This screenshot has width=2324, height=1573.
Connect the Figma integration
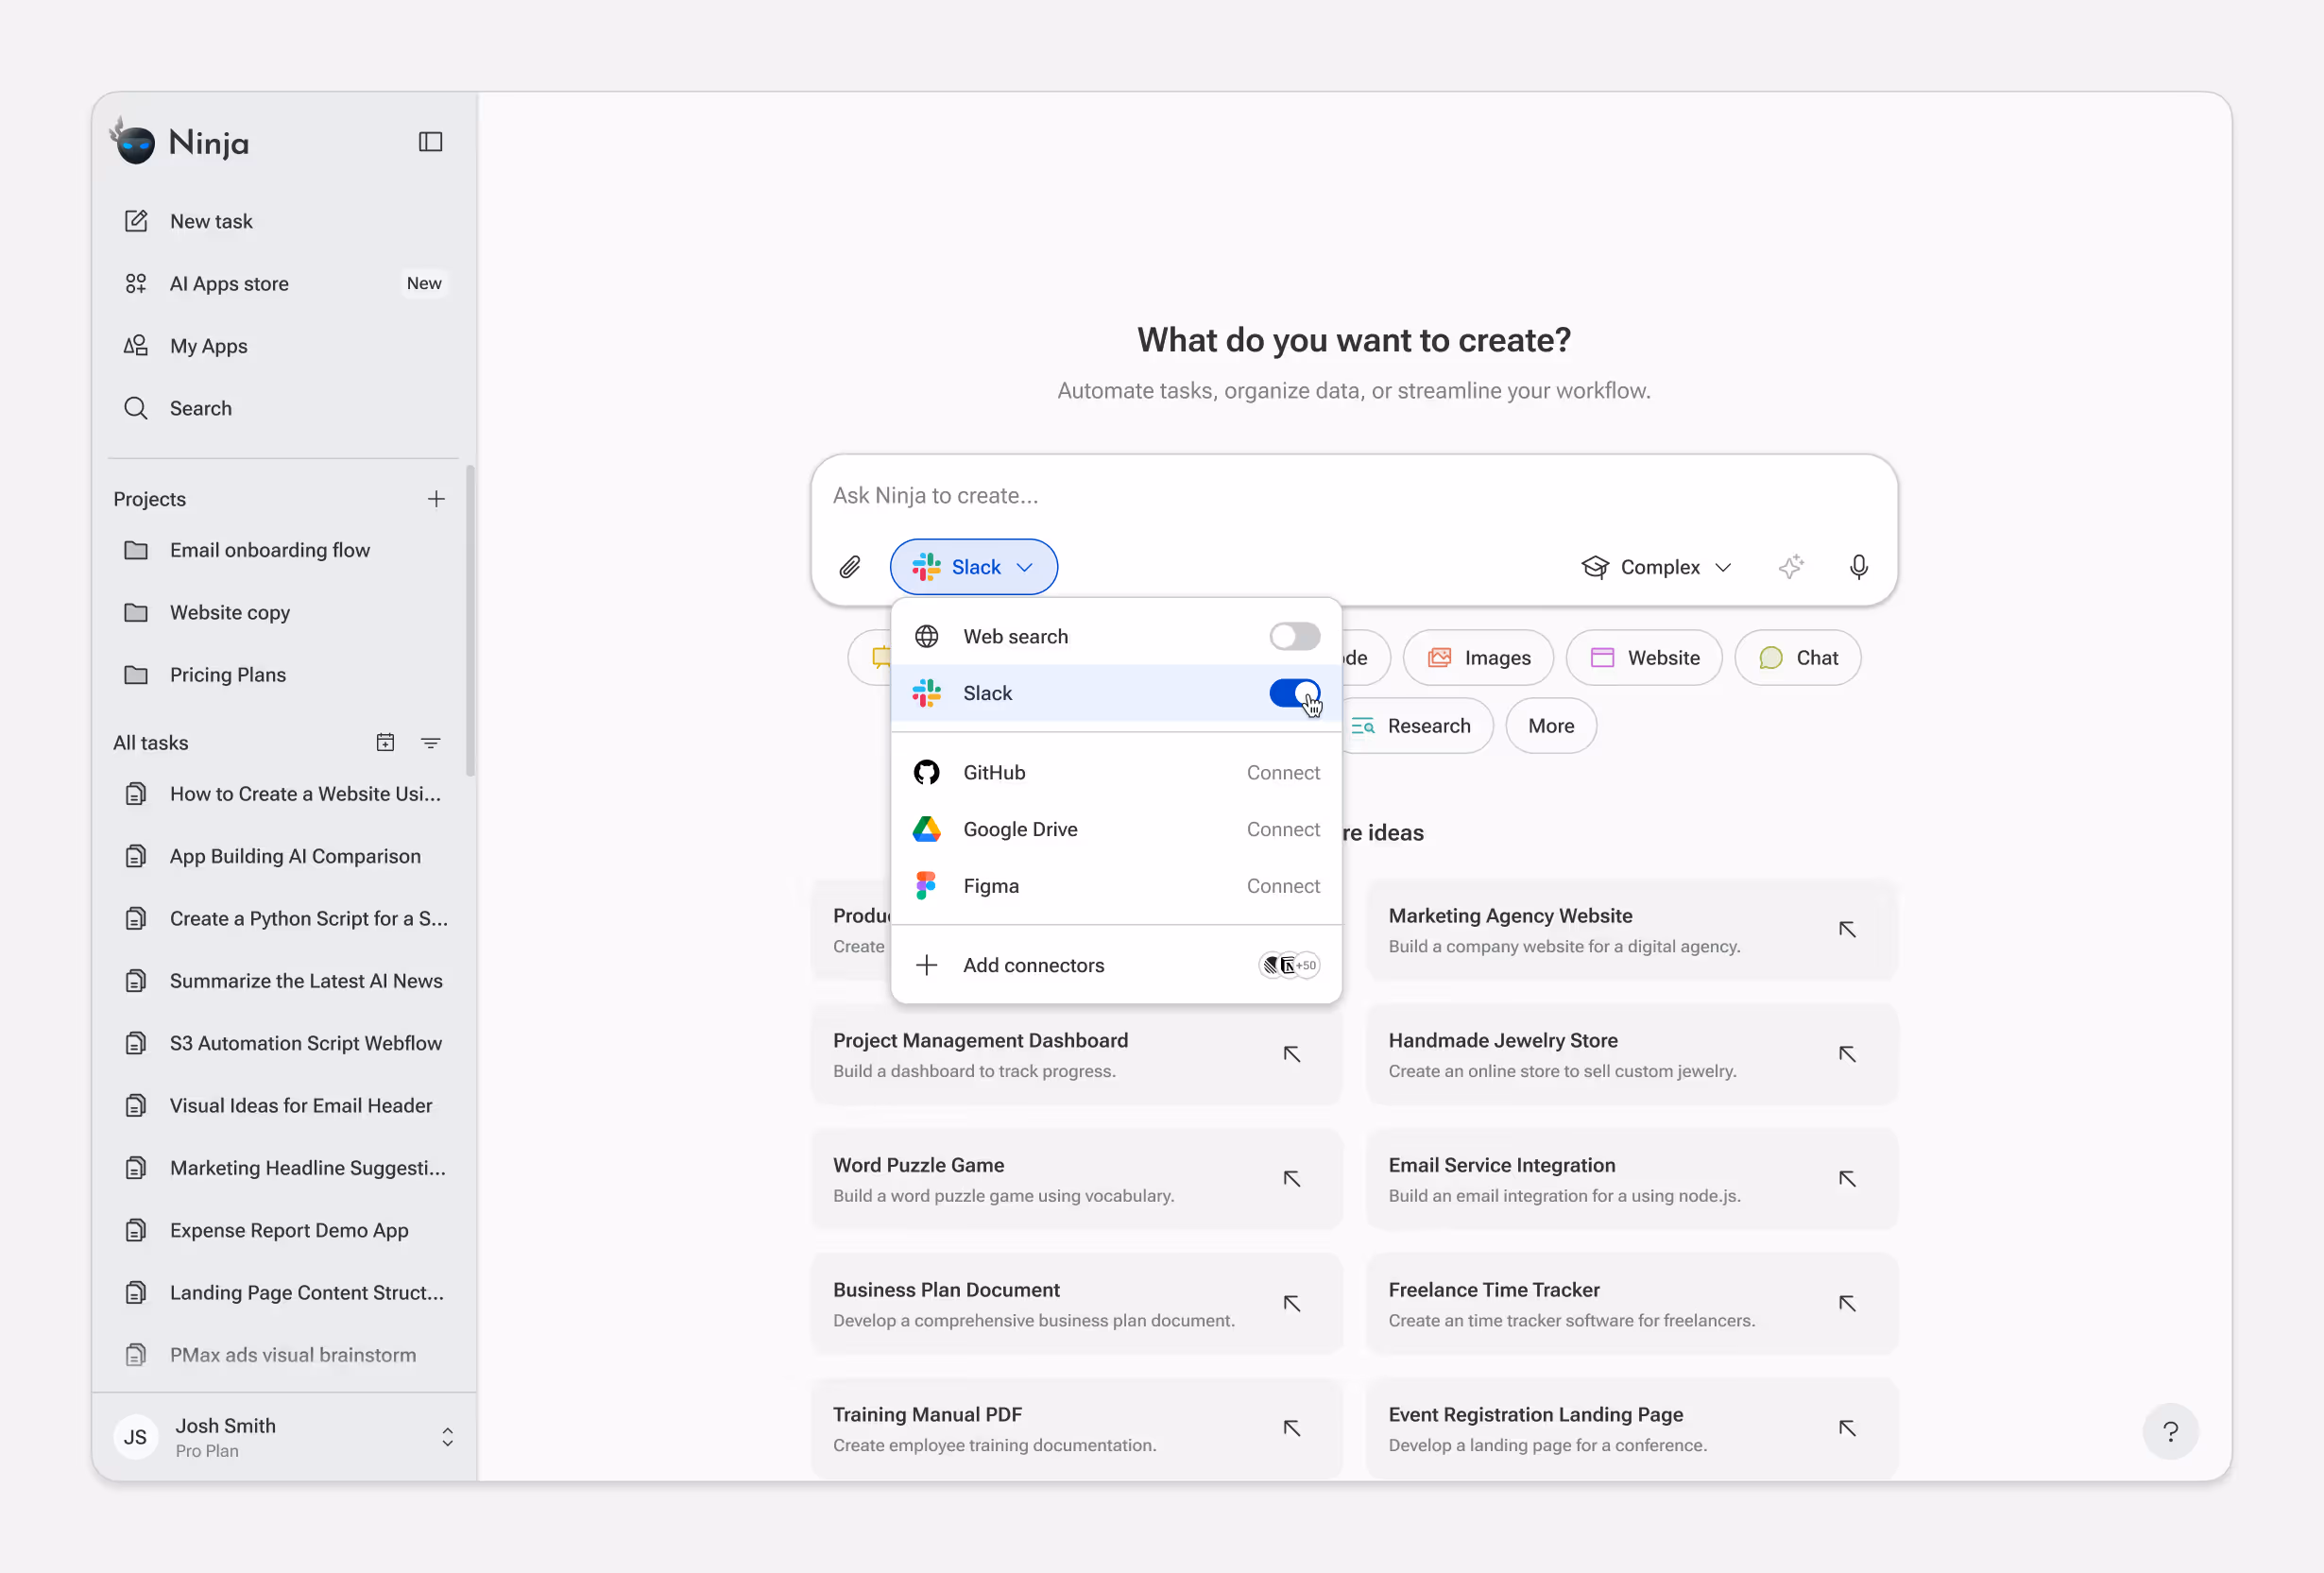point(1282,886)
